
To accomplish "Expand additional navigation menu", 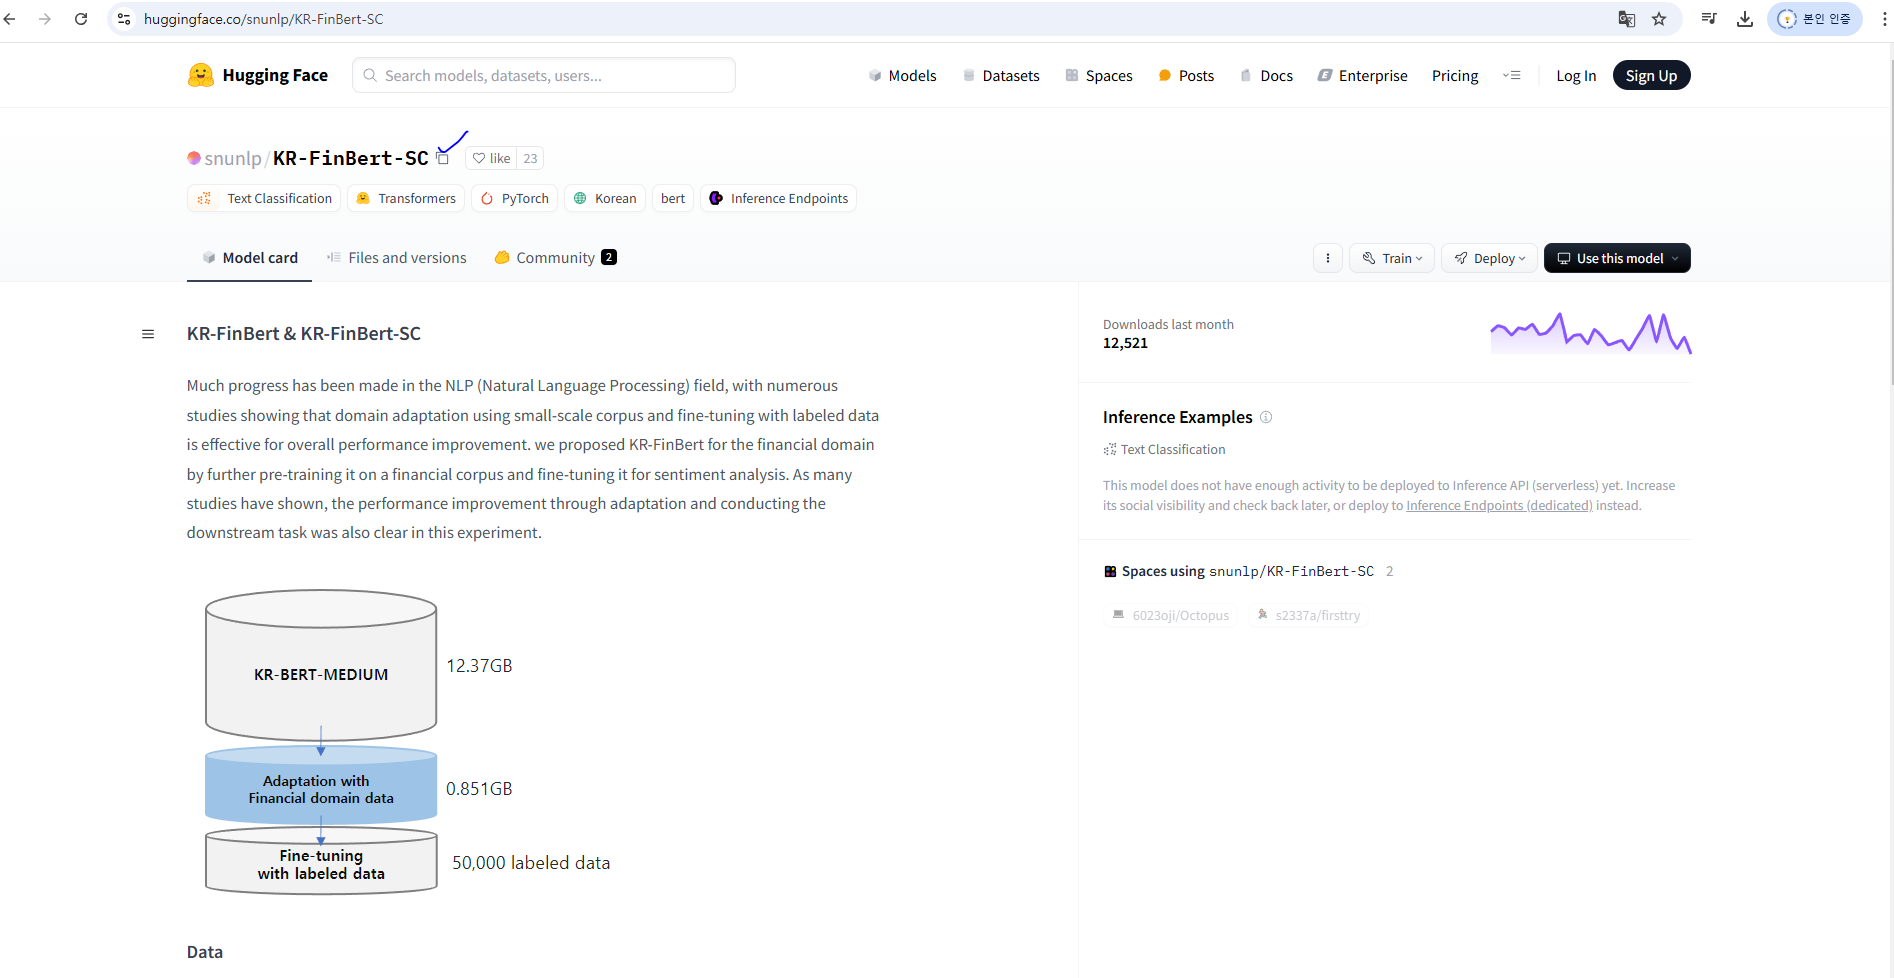I will click(x=1512, y=75).
